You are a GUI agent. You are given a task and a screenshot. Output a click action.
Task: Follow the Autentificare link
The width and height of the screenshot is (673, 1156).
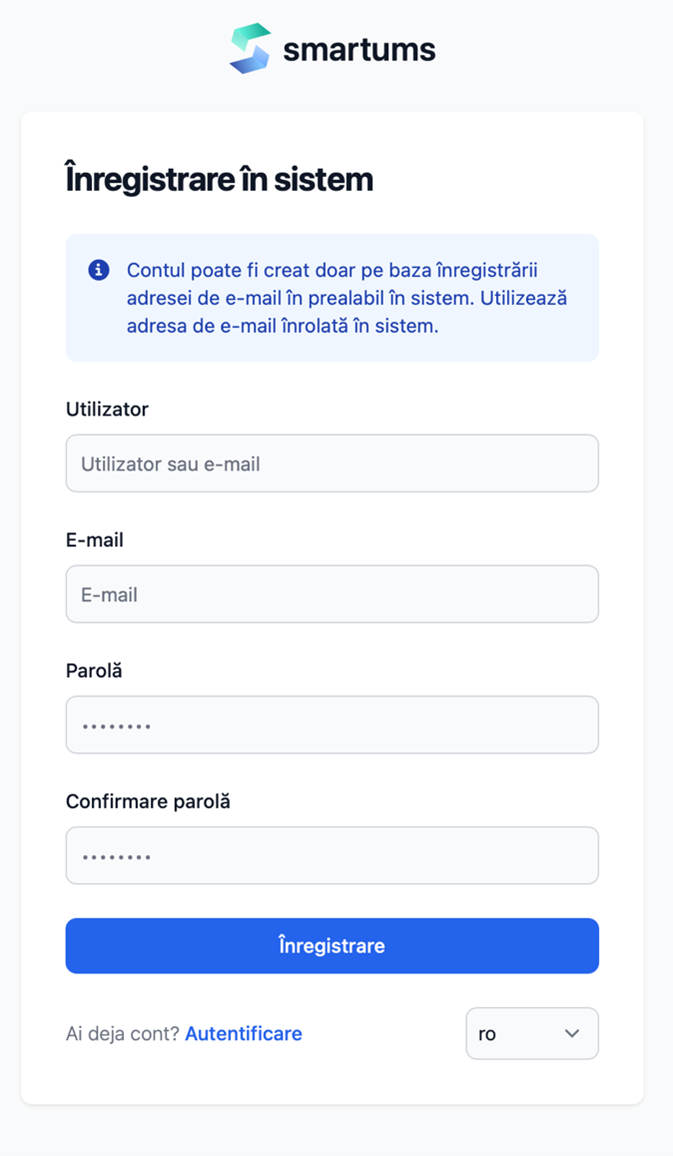(x=244, y=1034)
